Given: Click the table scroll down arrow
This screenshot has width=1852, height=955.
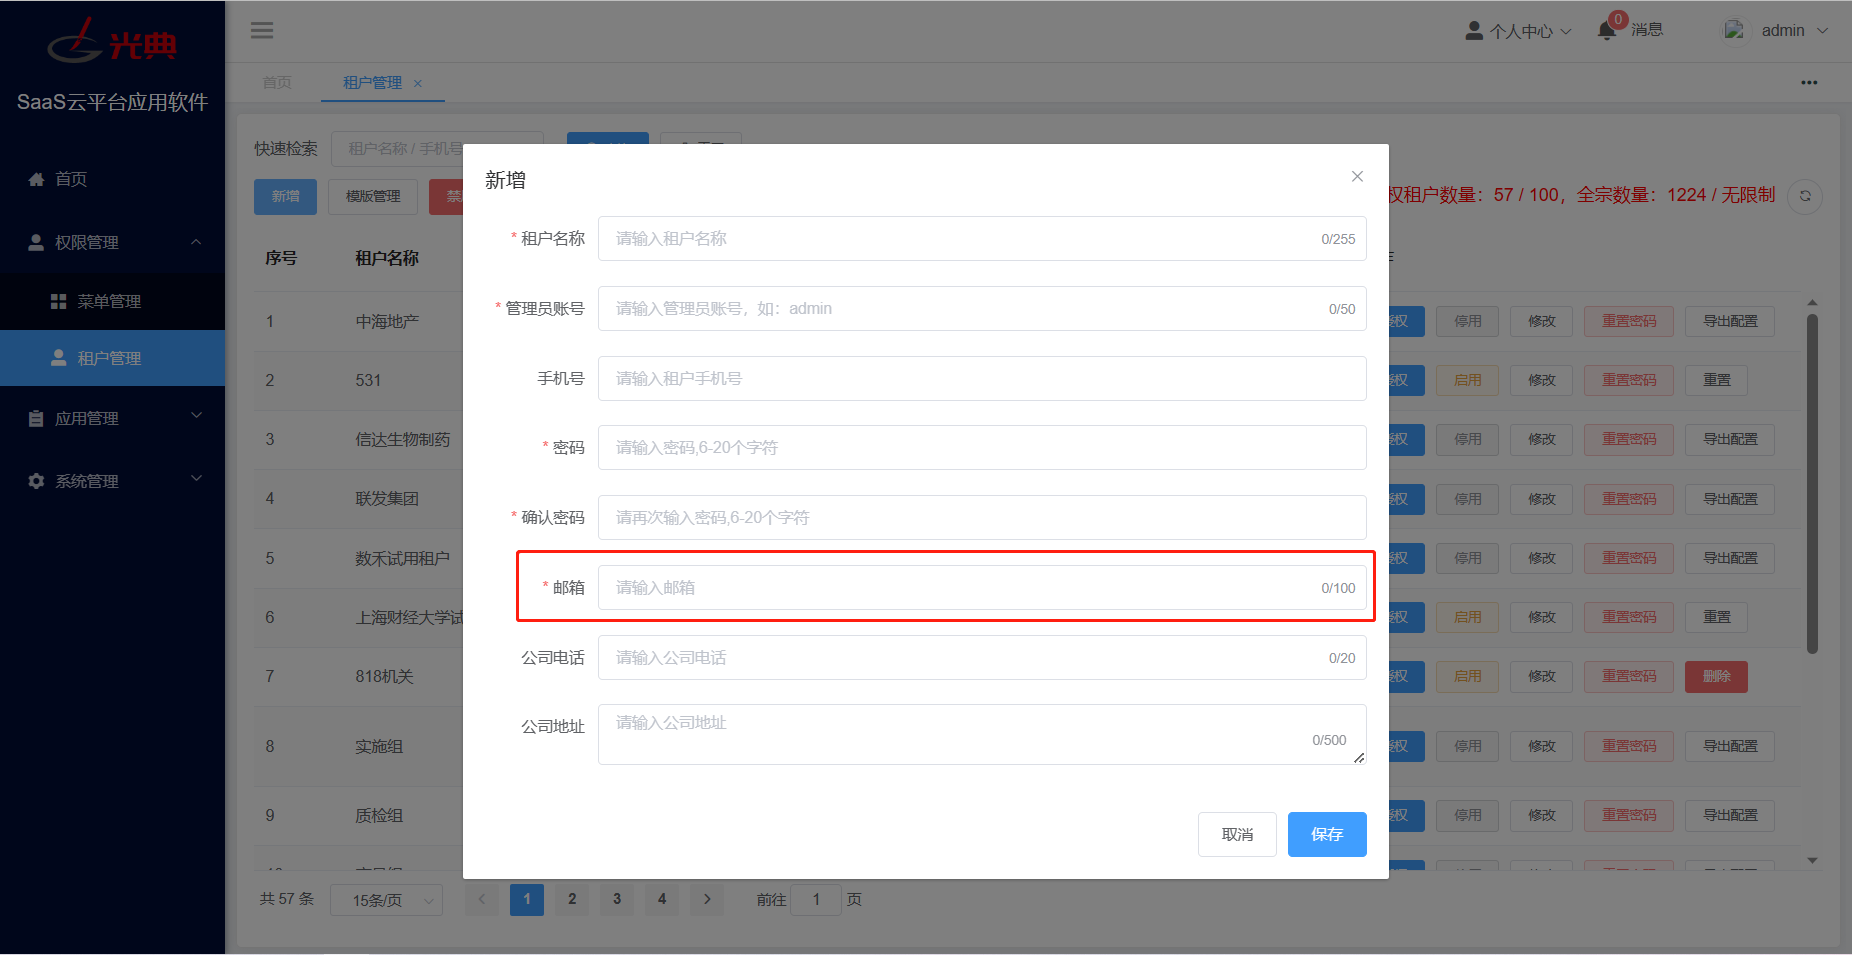Looking at the screenshot, I should [1812, 860].
